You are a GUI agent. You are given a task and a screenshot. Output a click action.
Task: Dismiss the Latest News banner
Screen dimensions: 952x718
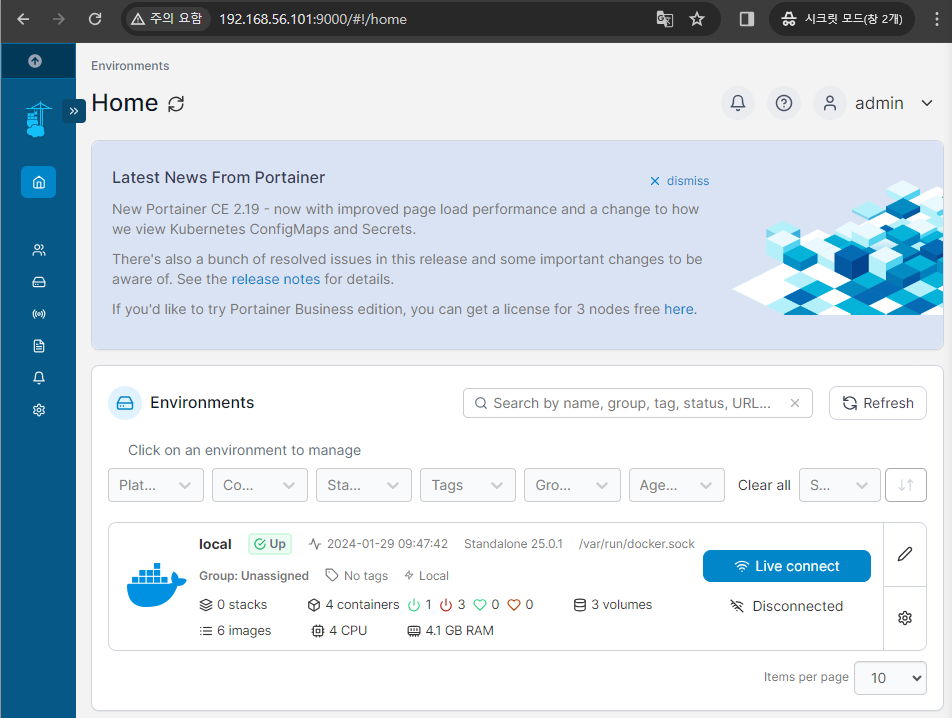tap(679, 181)
